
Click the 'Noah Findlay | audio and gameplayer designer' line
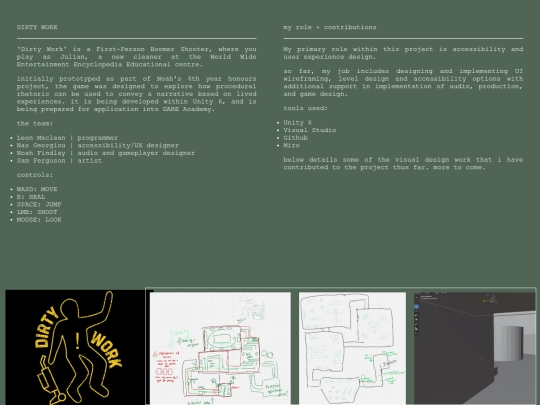106,153
